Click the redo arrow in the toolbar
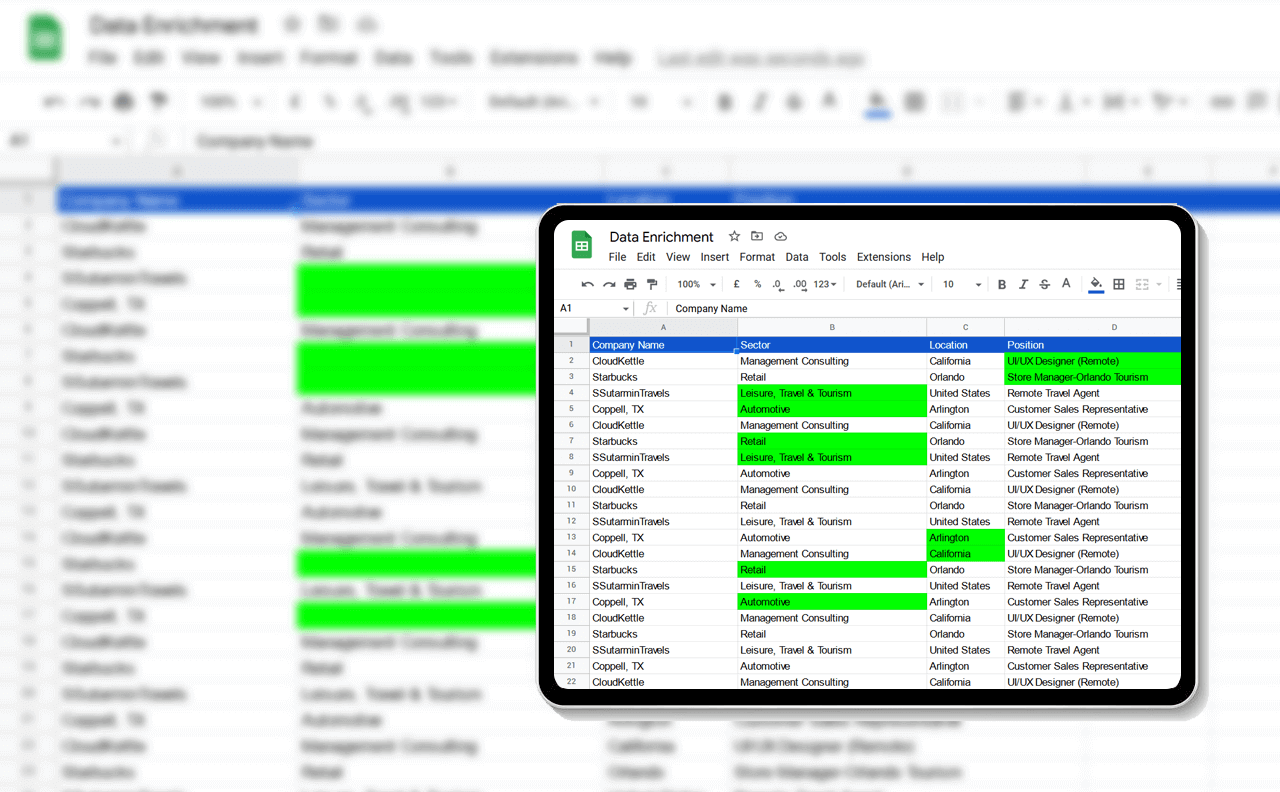Screen dimensions: 1280x792 click(608, 285)
